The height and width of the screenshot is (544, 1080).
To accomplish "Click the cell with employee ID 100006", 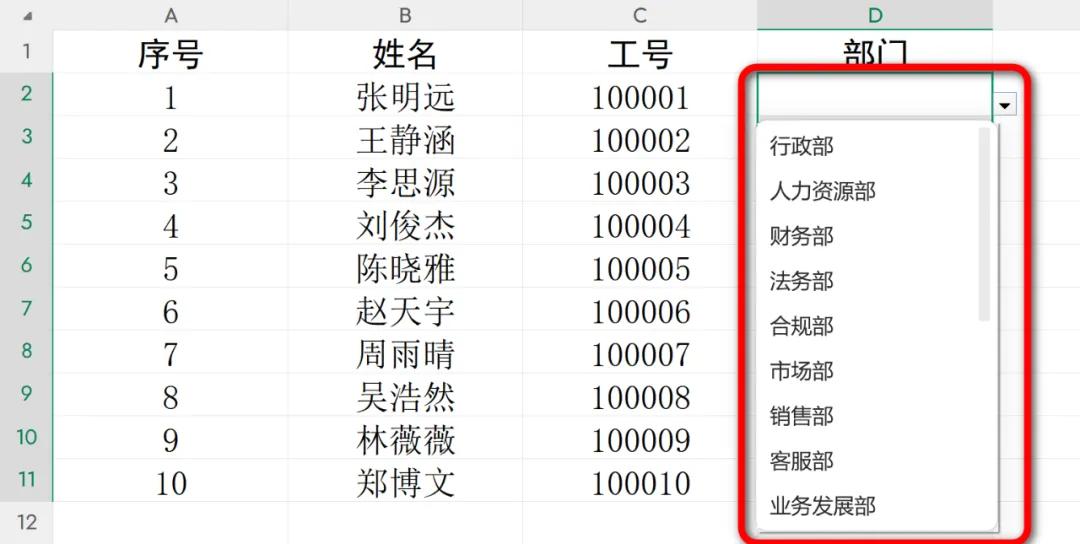I will (x=640, y=308).
